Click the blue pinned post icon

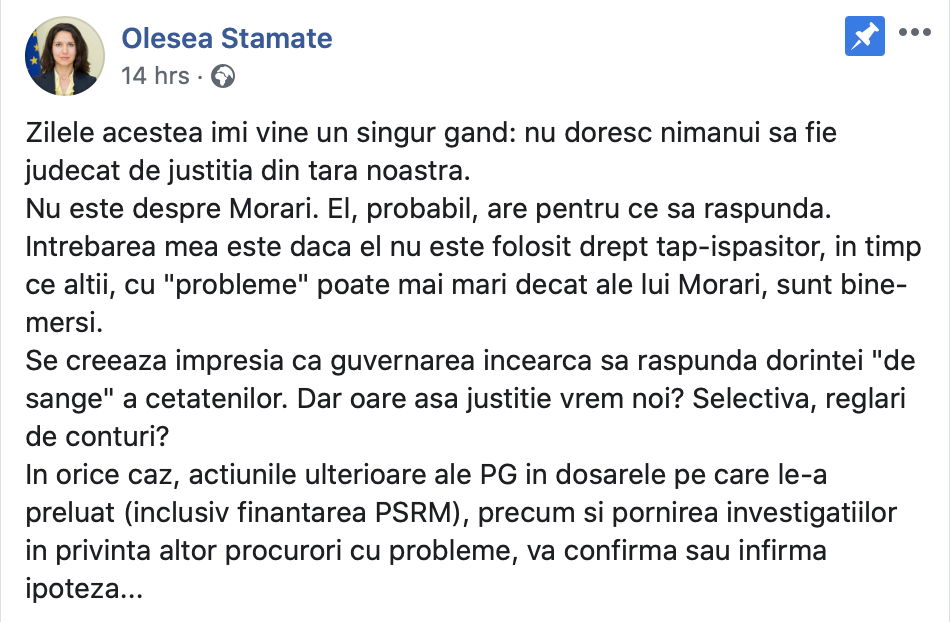tap(864, 37)
